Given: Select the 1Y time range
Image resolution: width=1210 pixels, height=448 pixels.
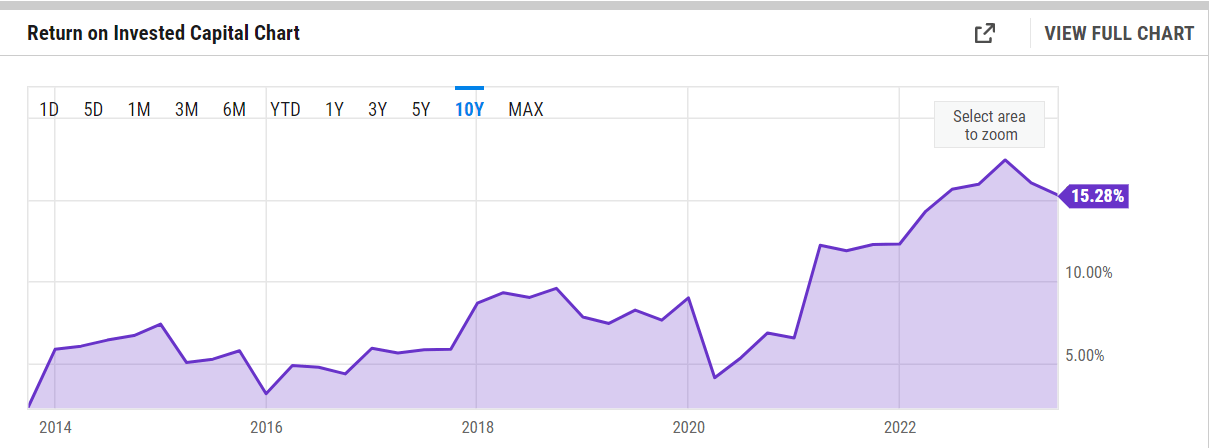Looking at the screenshot, I should tap(334, 110).
